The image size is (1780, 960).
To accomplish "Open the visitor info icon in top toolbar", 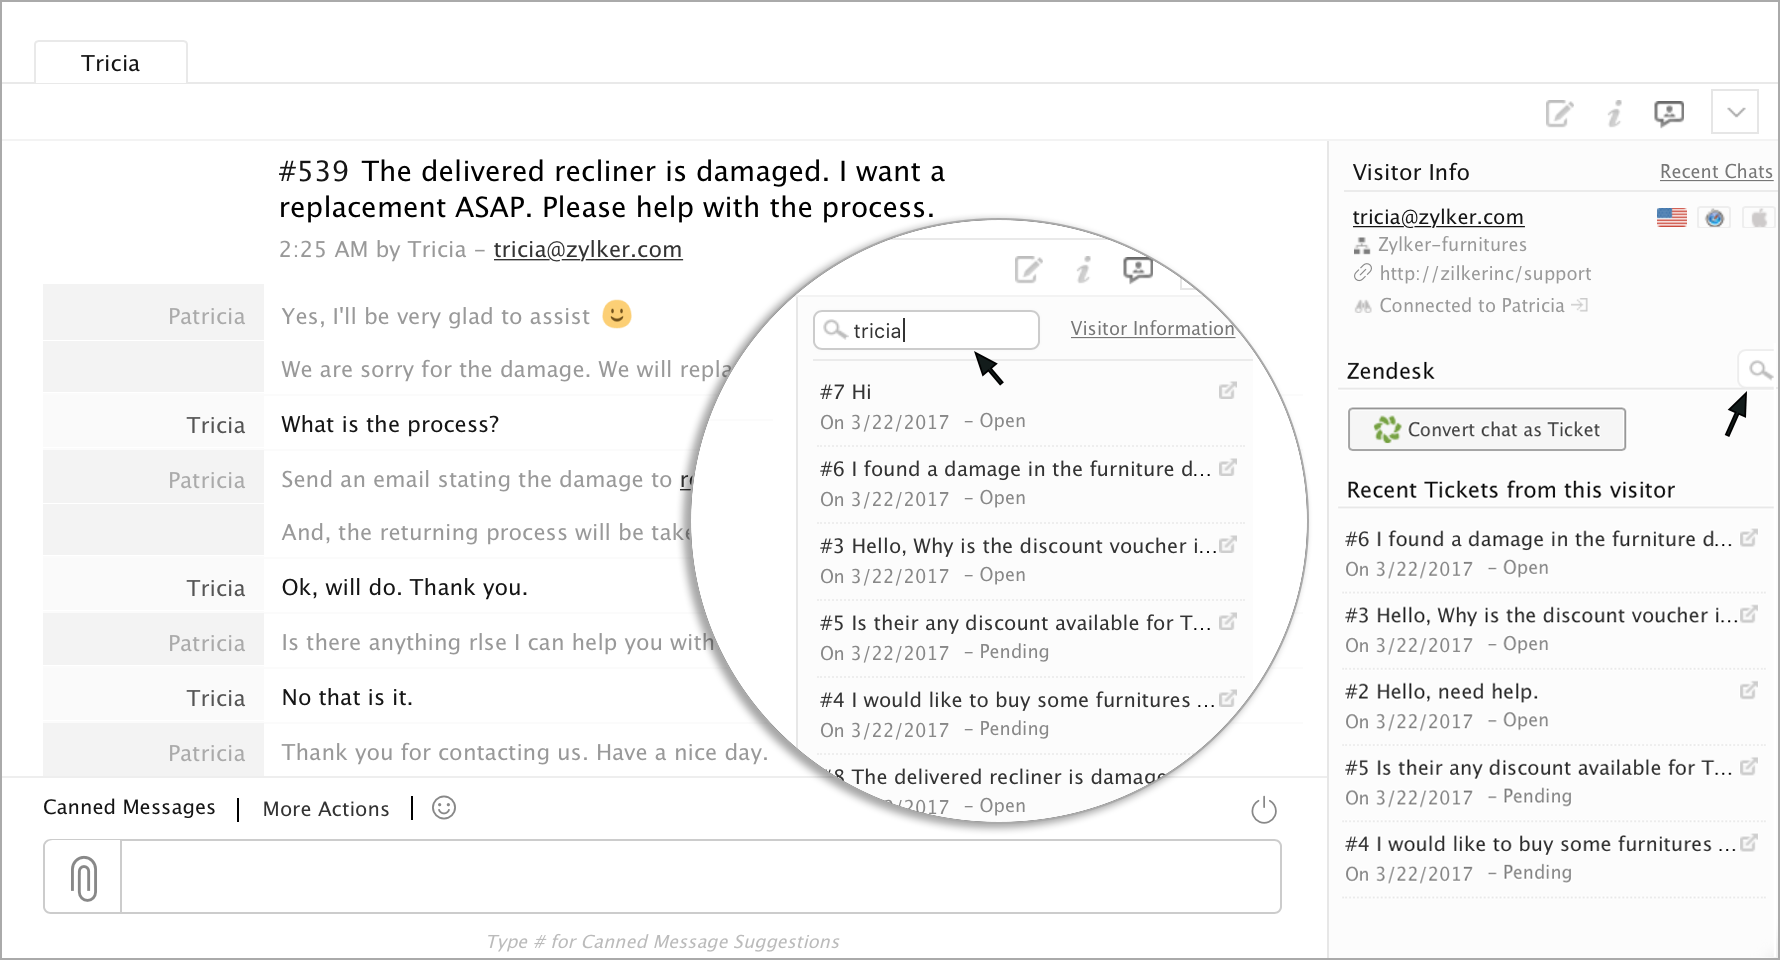I will pos(1614,114).
